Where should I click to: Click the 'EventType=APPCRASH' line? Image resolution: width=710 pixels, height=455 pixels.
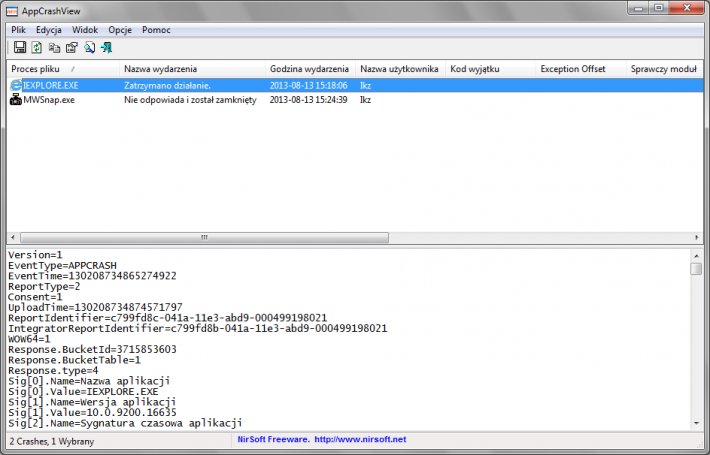(x=62, y=265)
